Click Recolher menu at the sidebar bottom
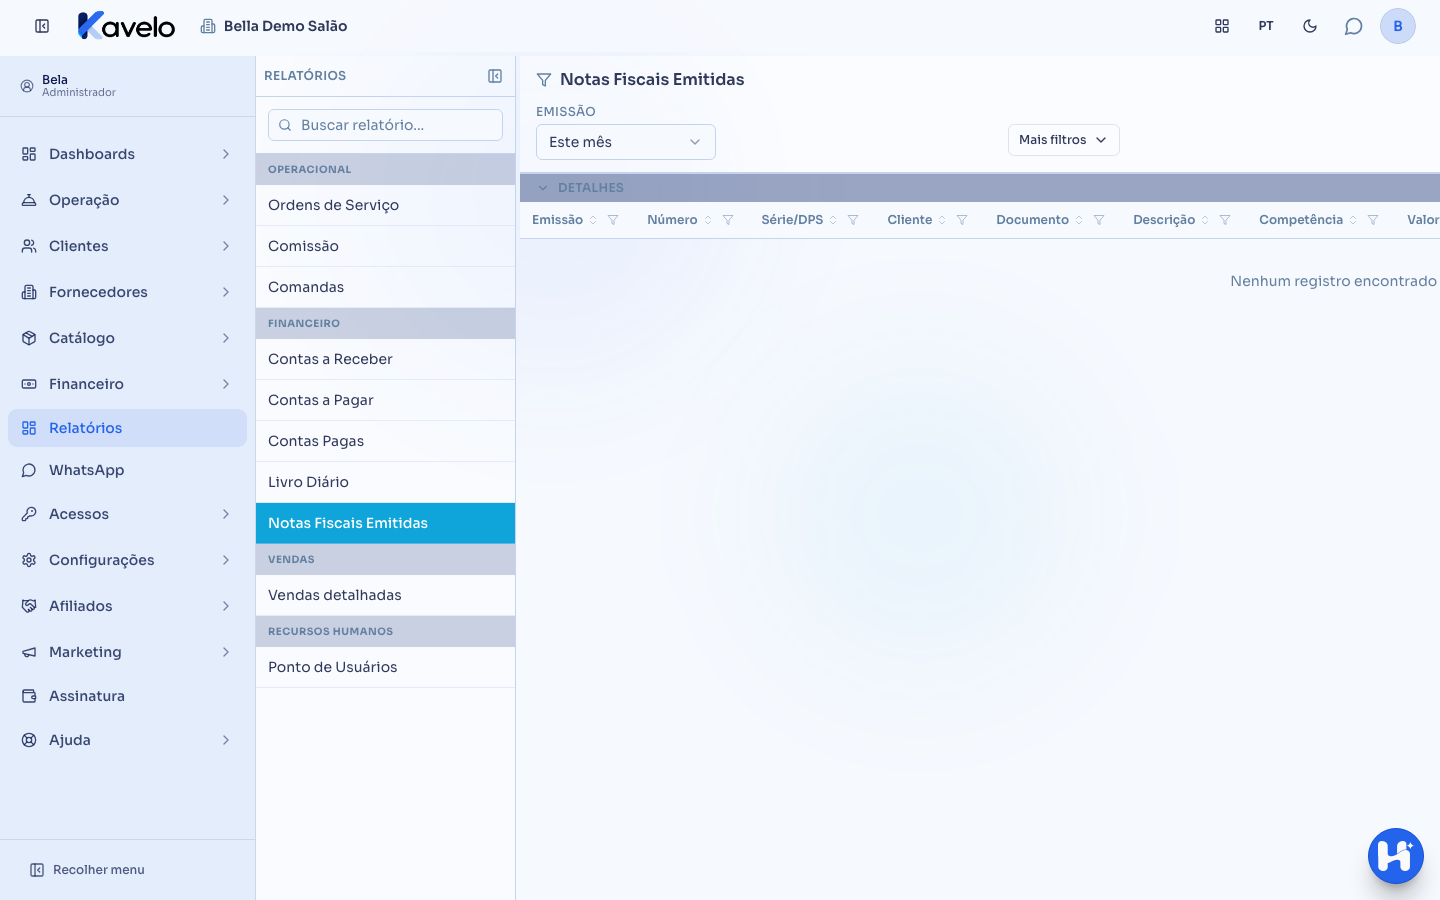The height and width of the screenshot is (900, 1440). pos(87,870)
